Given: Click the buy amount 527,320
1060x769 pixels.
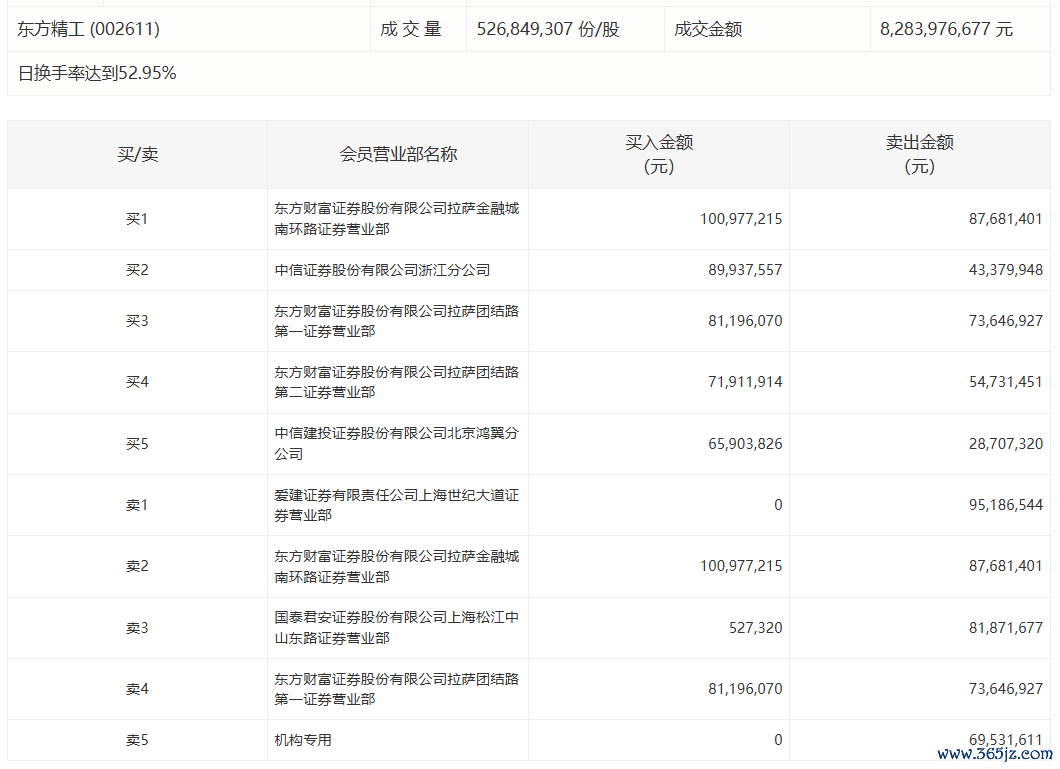Looking at the screenshot, I should 756,628.
